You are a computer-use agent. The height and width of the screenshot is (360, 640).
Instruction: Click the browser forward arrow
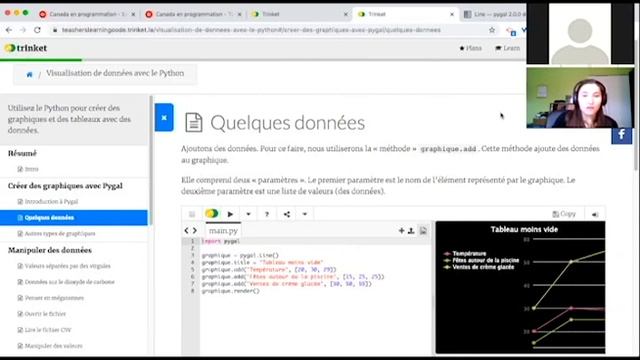click(x=23, y=30)
